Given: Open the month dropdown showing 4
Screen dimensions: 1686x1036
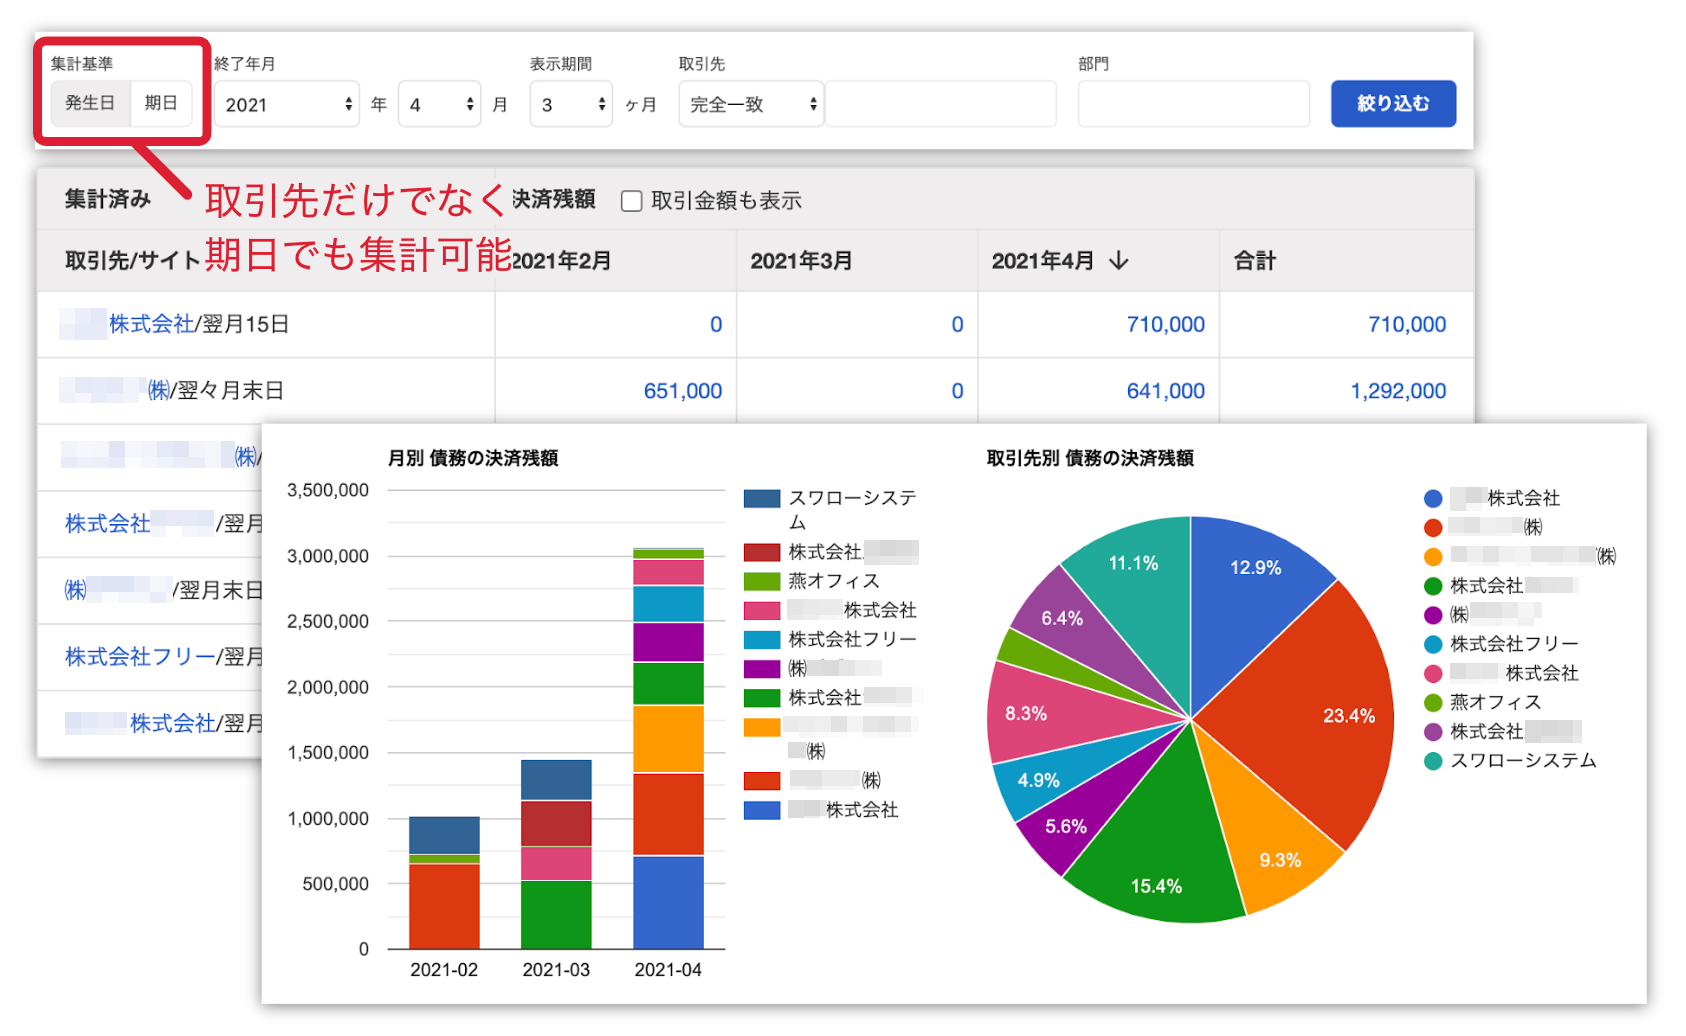Looking at the screenshot, I should pos(440,104).
